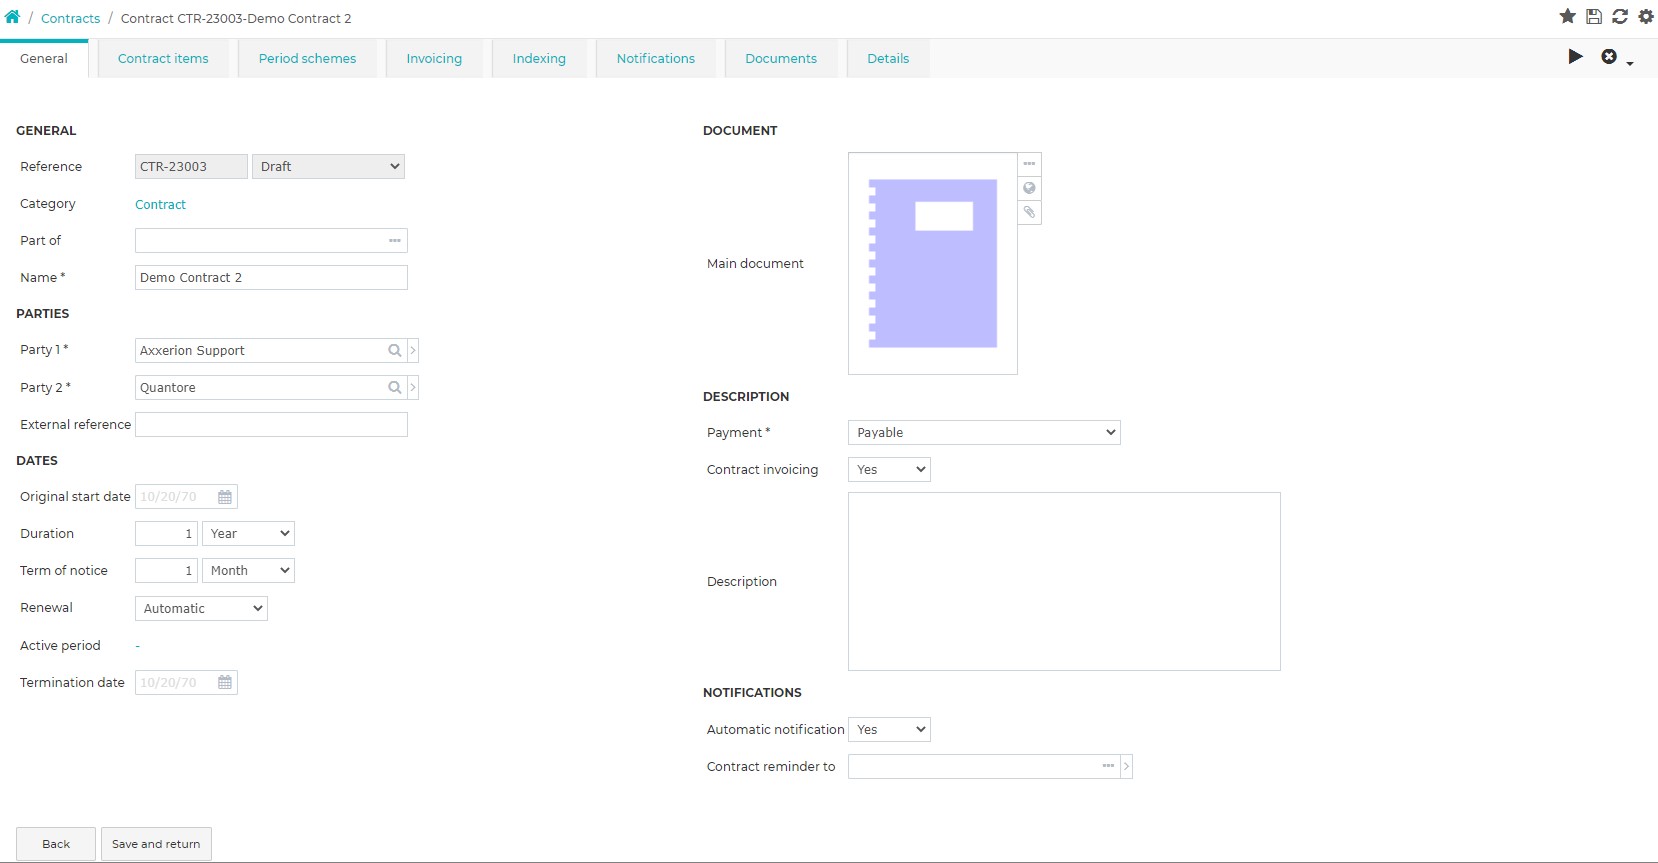
Task: Open Termination date calendar picker
Action: [225, 683]
